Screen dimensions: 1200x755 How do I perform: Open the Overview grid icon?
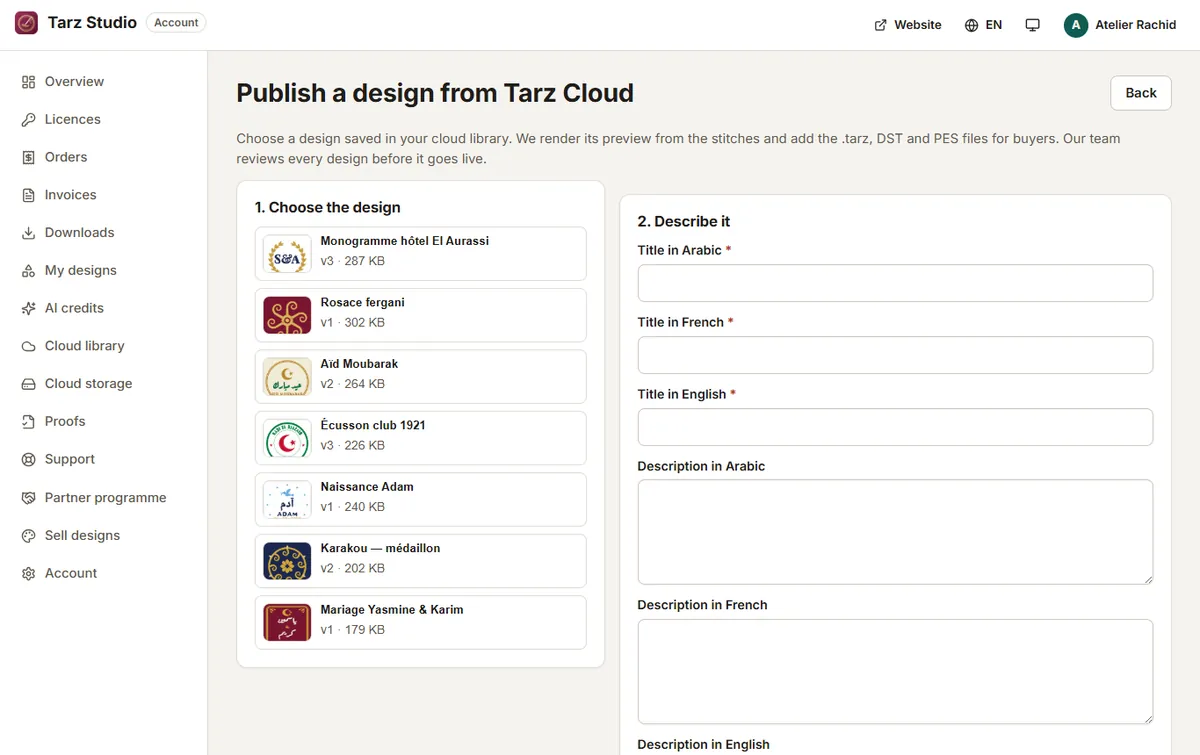pyautogui.click(x=28, y=82)
